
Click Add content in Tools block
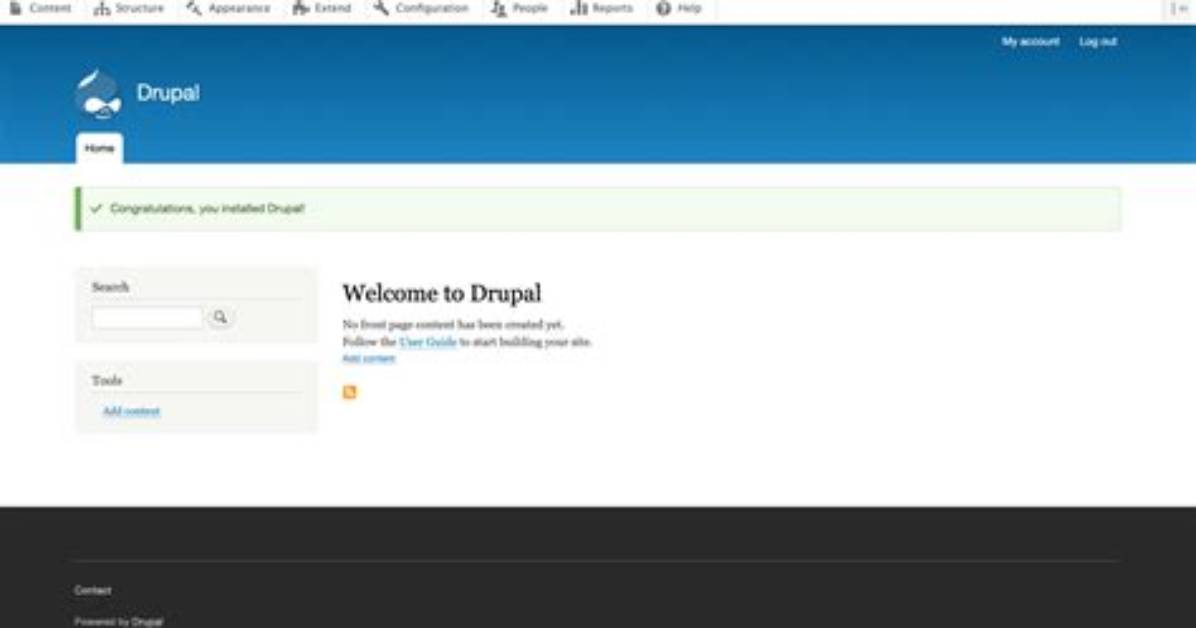(131, 411)
